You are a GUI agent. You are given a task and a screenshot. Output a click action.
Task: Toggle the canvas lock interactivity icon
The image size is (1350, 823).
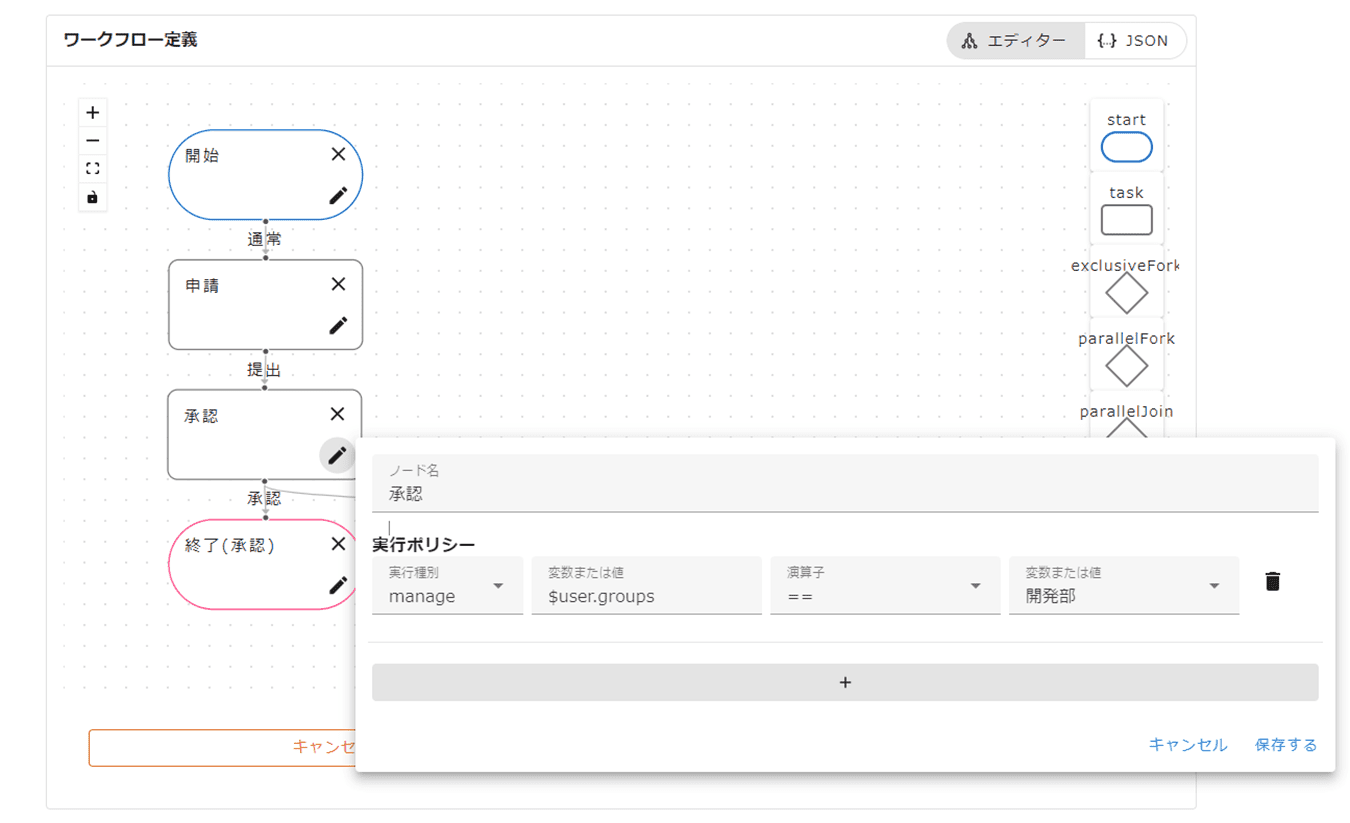tap(93, 198)
